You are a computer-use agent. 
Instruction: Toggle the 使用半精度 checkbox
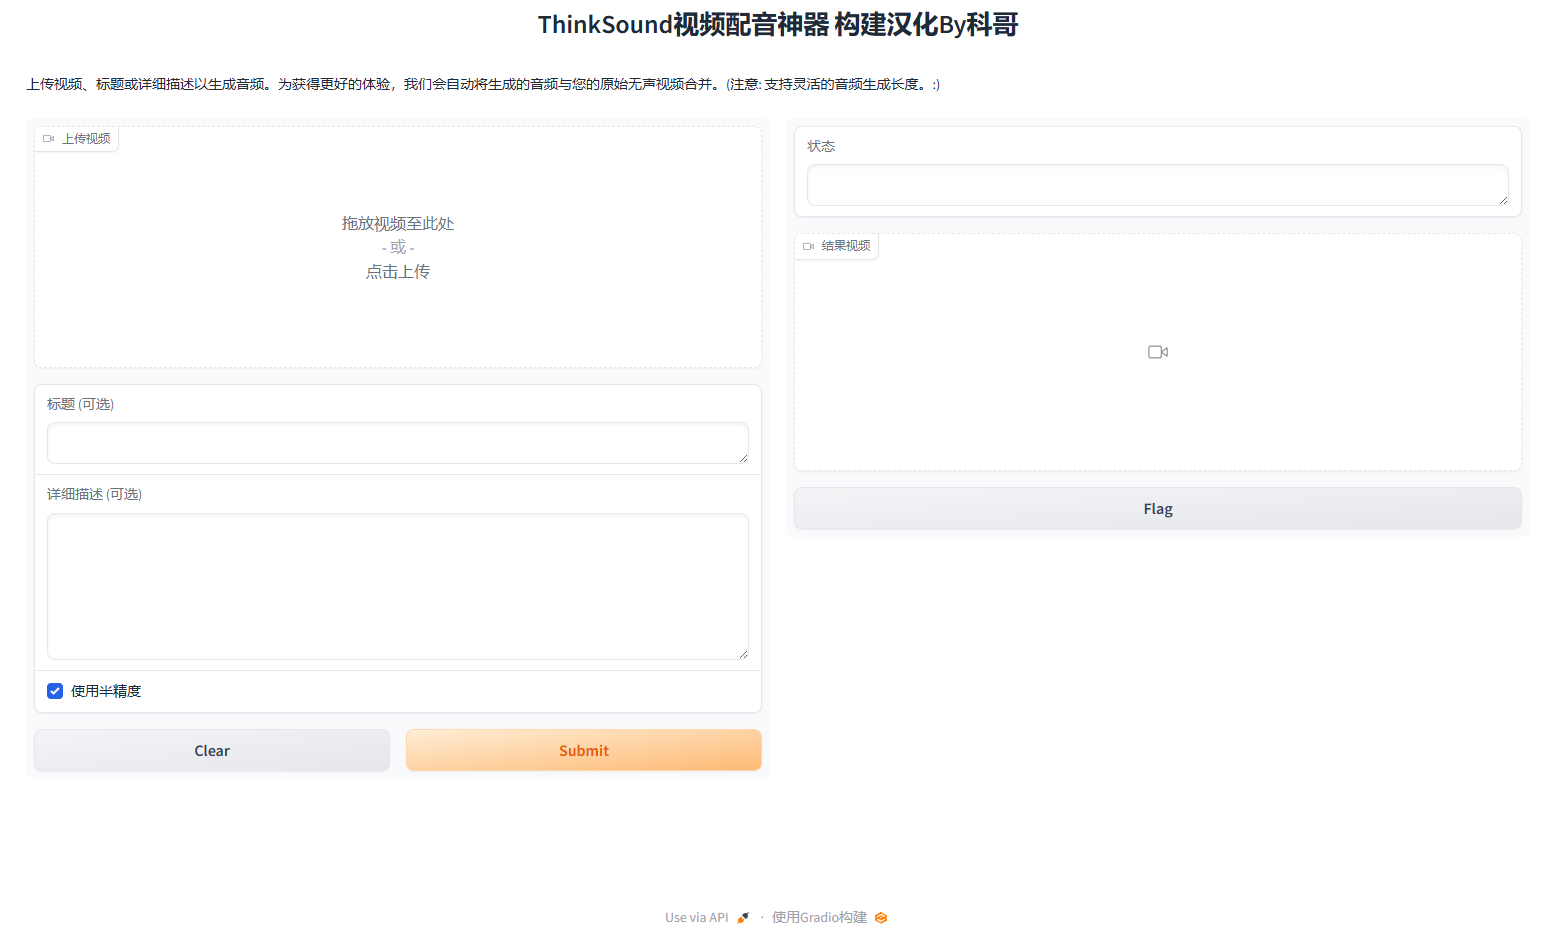(55, 691)
